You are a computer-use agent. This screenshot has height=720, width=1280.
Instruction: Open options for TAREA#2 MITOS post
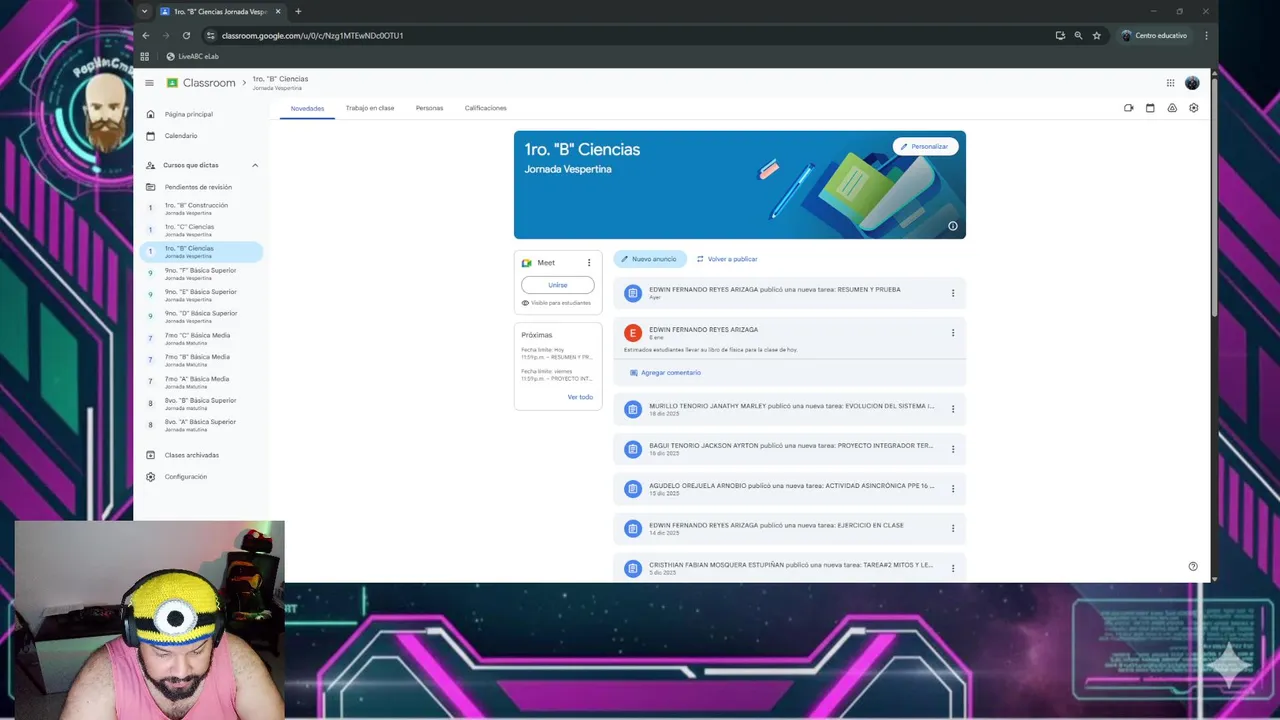point(953,568)
